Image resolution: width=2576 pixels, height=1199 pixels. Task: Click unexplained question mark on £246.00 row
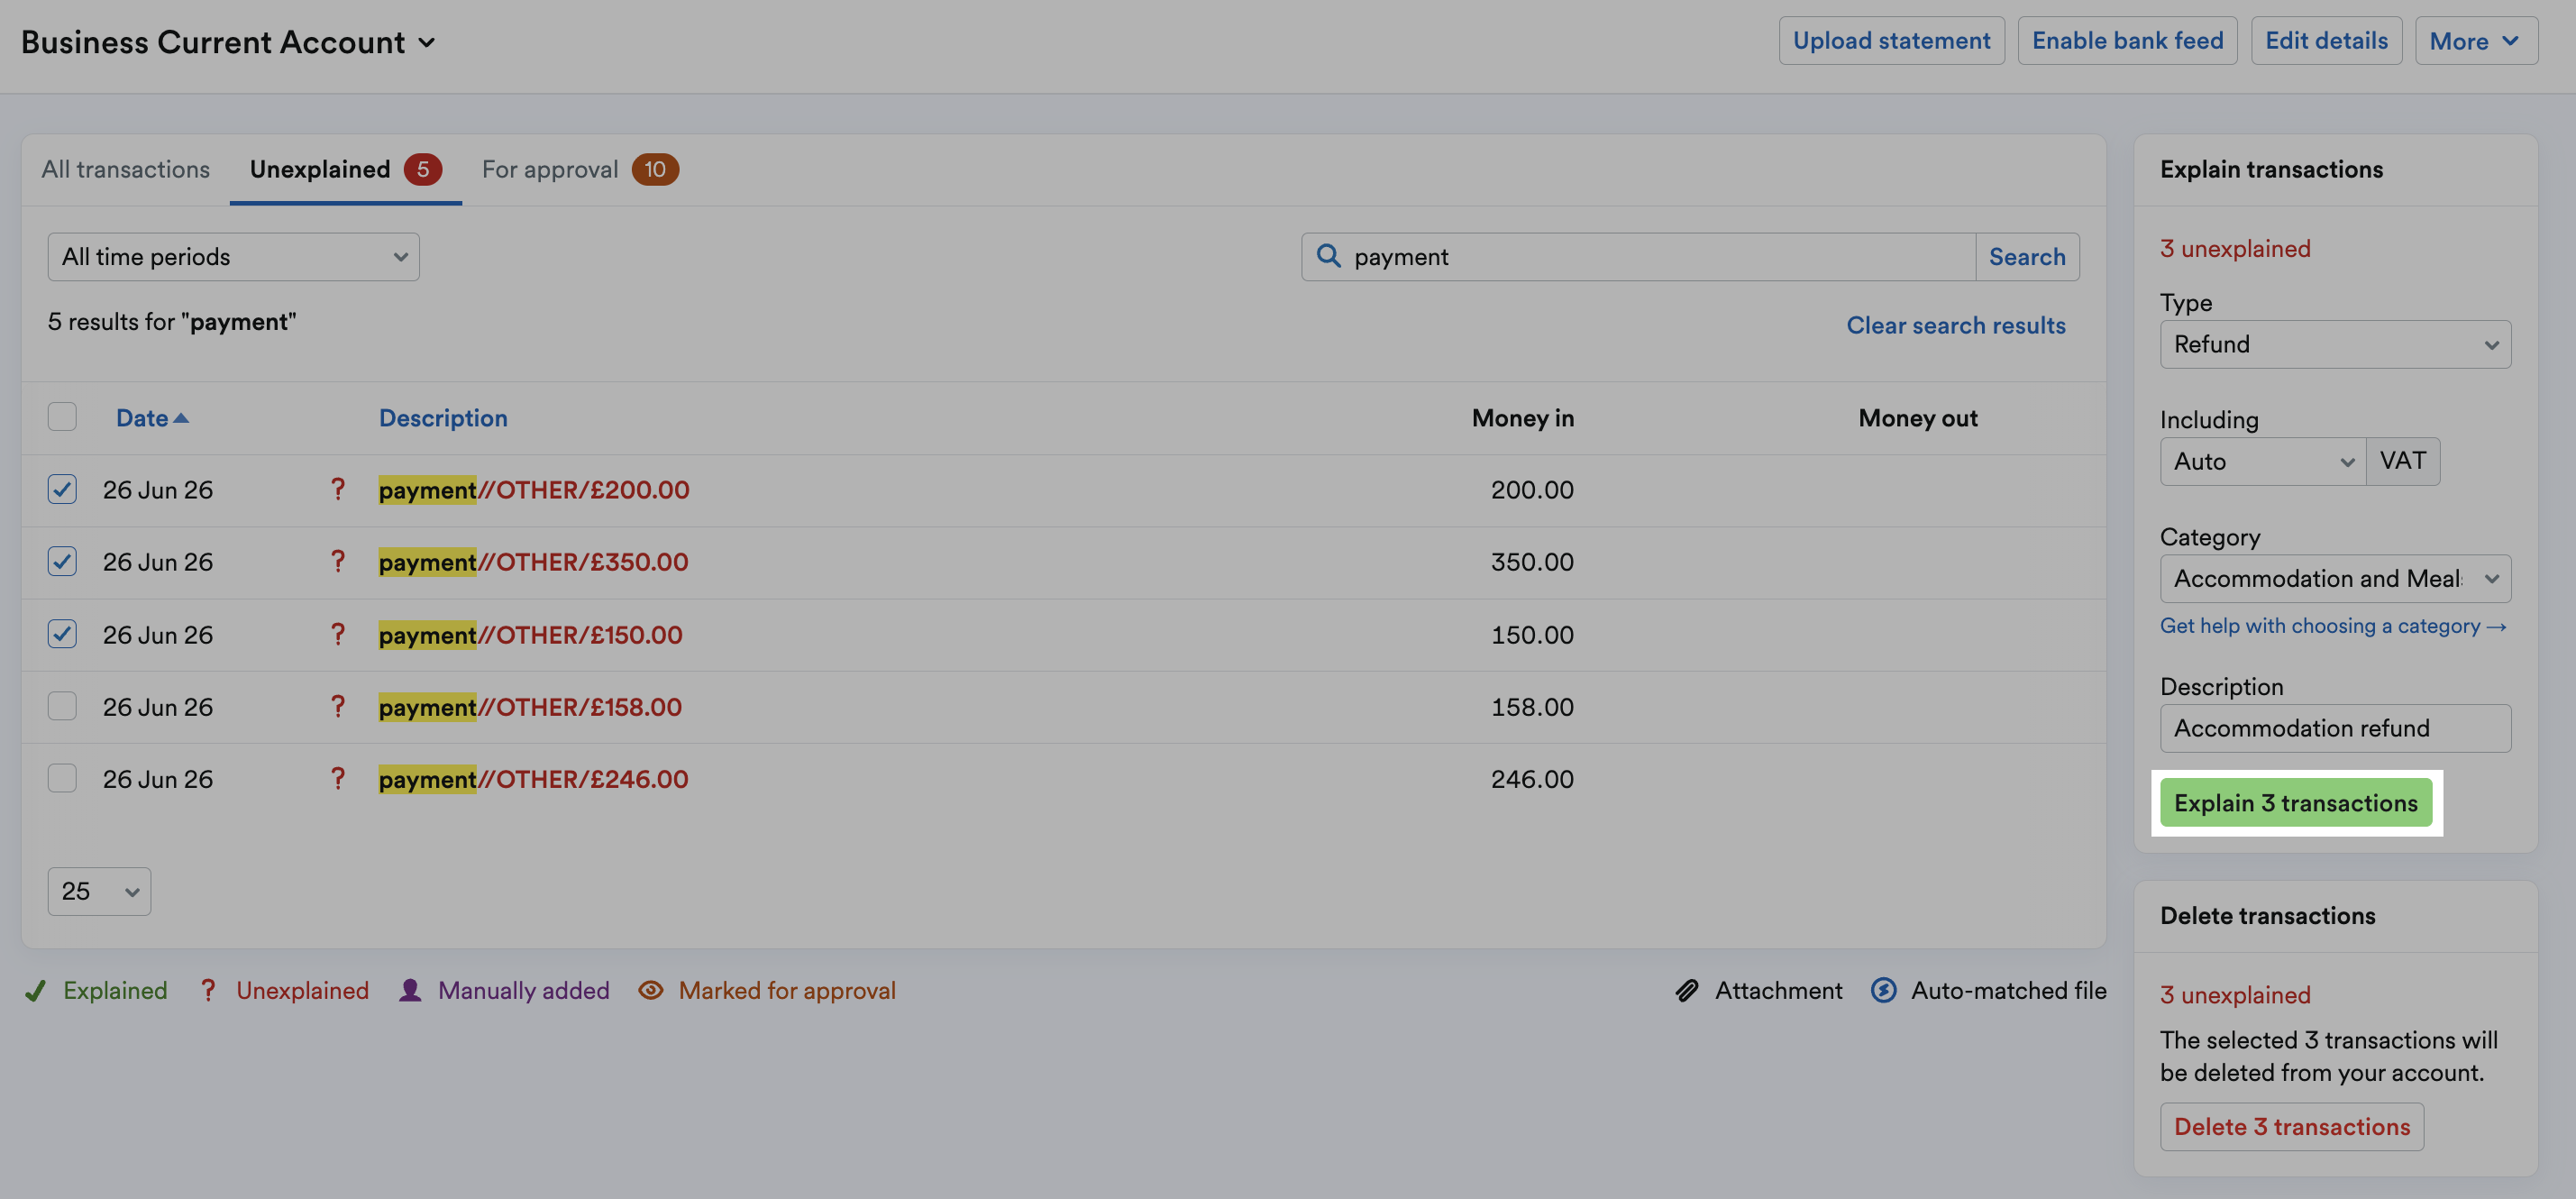pos(338,778)
